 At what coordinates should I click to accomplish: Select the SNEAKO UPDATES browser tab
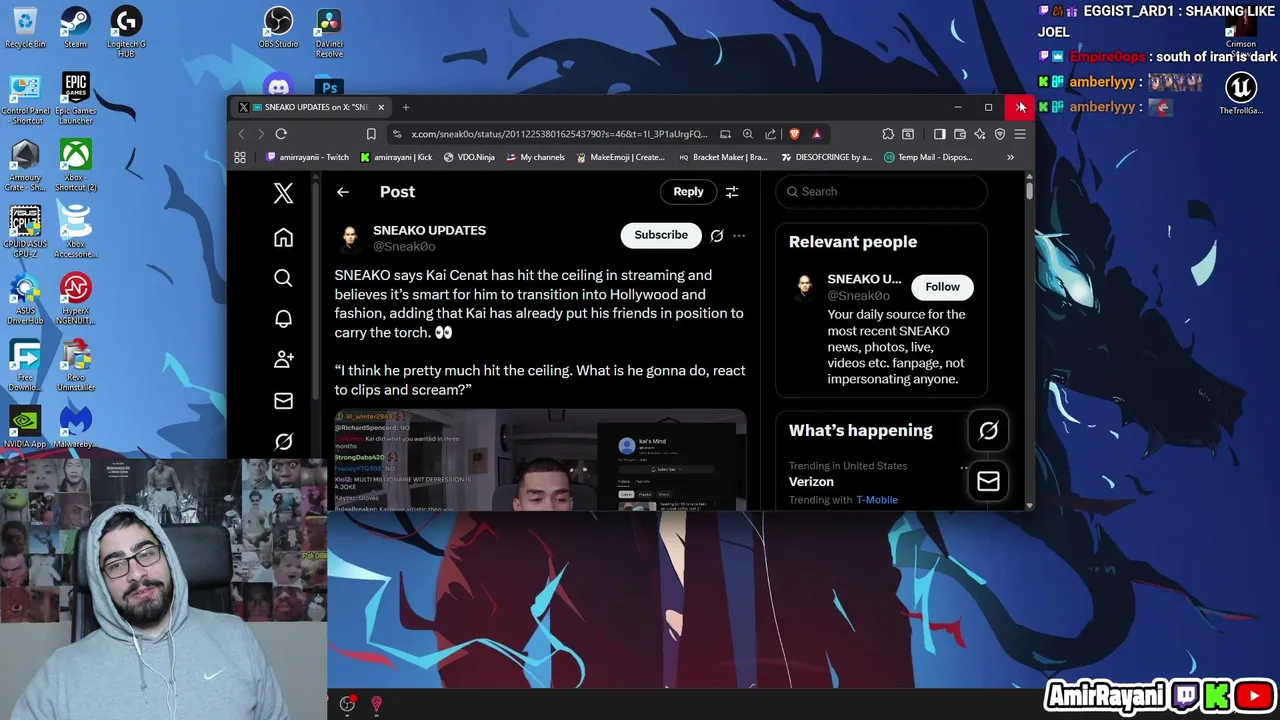[310, 107]
